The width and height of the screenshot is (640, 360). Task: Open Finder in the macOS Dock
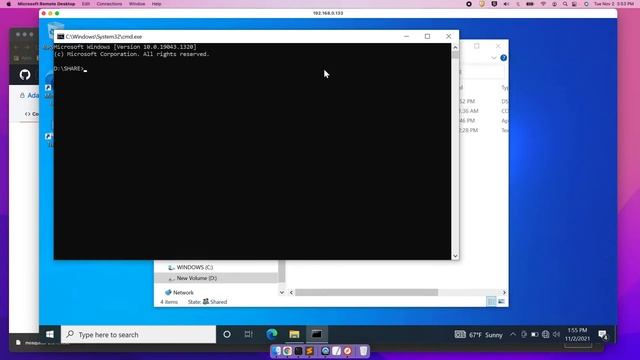pos(276,351)
